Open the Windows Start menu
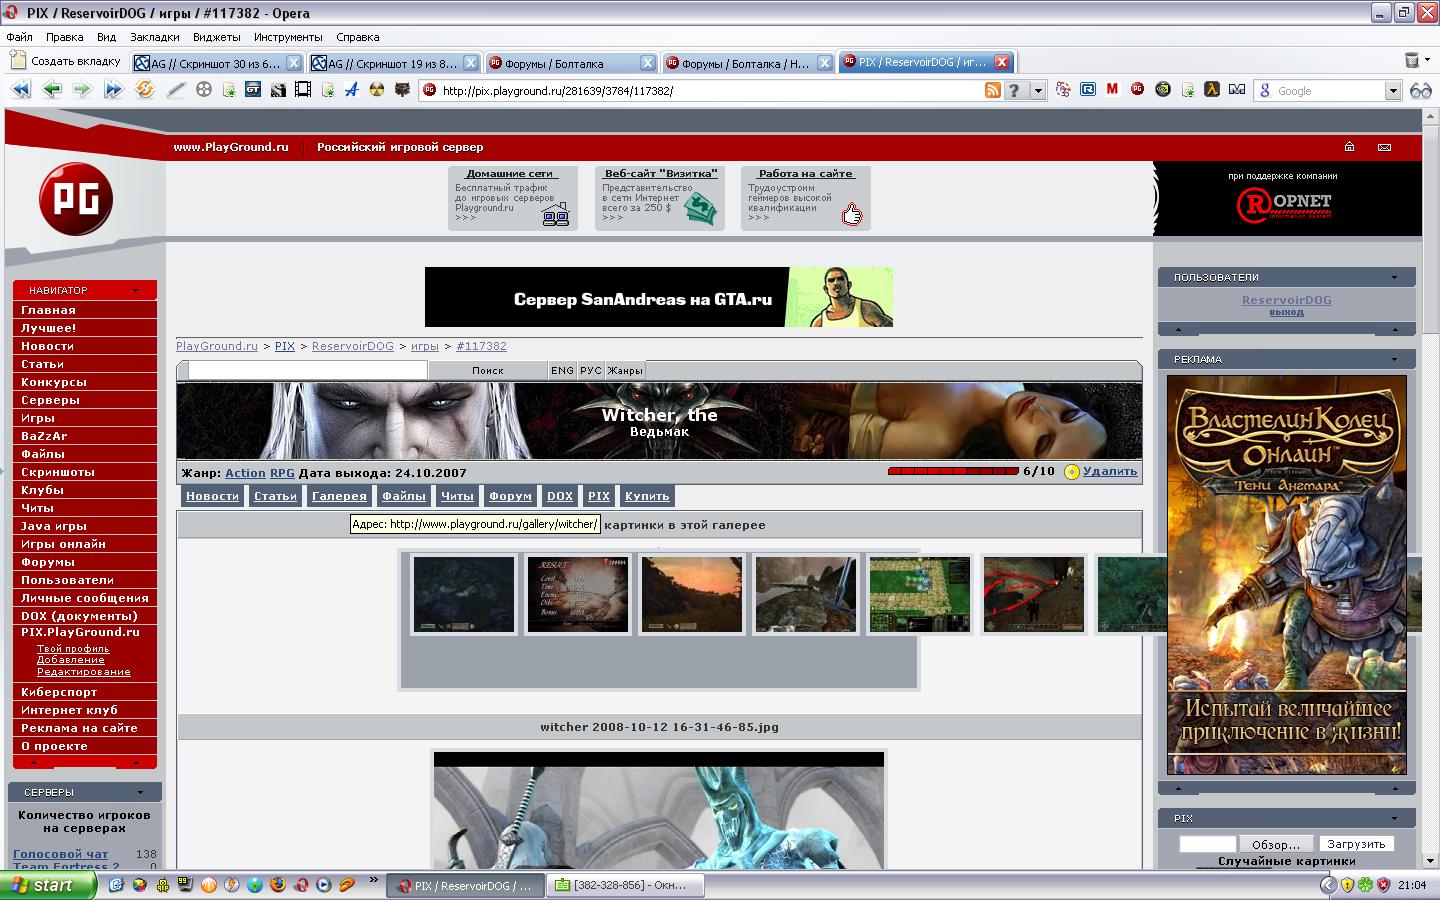The height and width of the screenshot is (900, 1440). click(x=48, y=885)
